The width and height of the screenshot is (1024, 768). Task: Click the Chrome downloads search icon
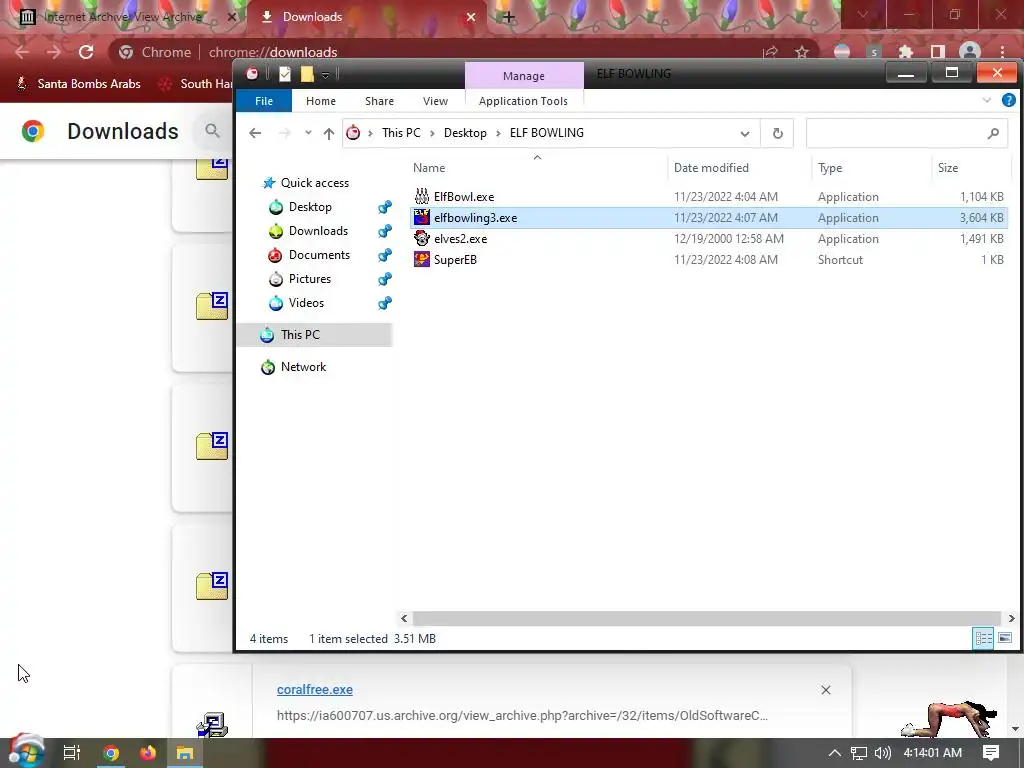[212, 131]
